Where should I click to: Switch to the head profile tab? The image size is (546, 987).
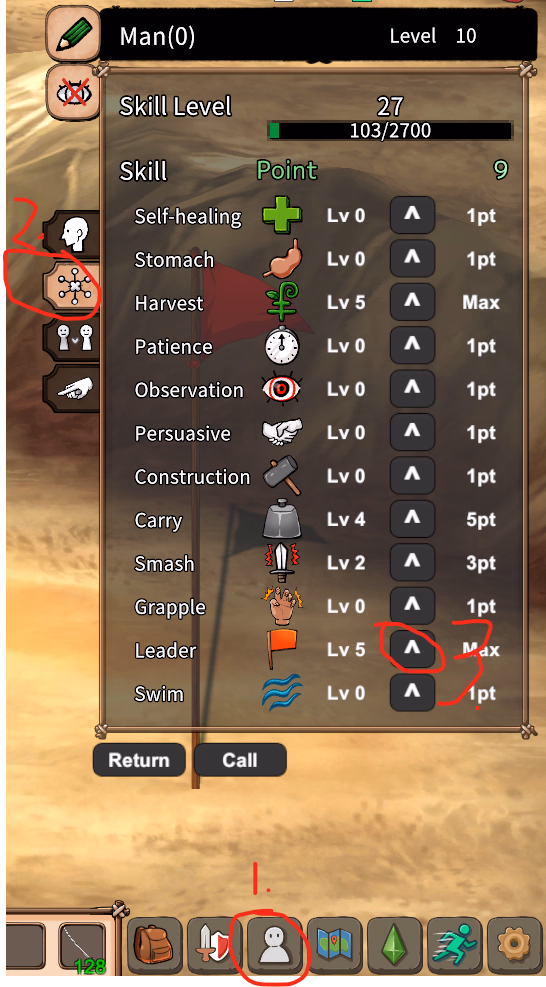pyautogui.click(x=71, y=235)
